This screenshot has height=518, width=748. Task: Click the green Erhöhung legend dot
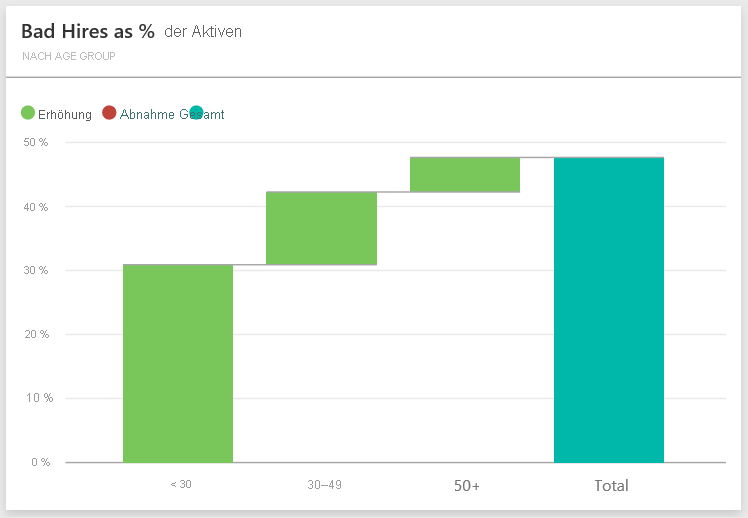click(x=28, y=114)
